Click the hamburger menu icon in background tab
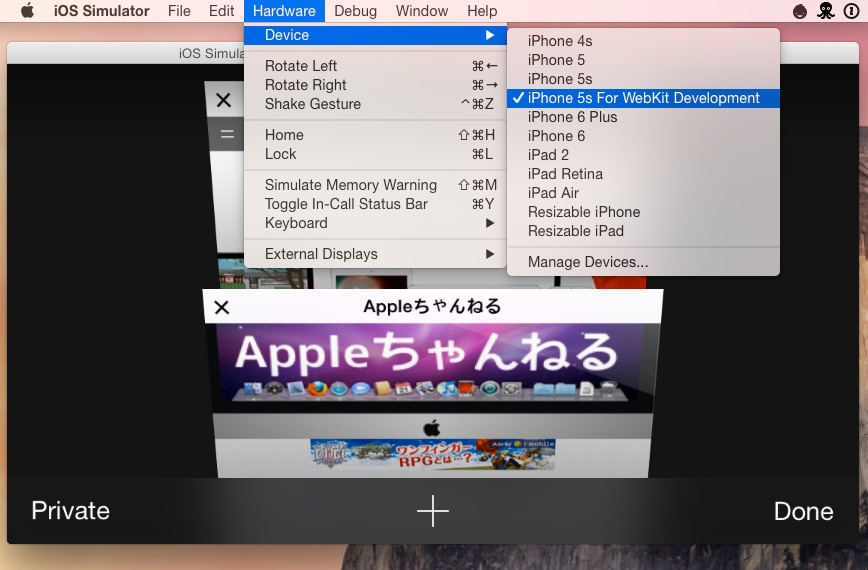The image size is (868, 570). (x=227, y=134)
